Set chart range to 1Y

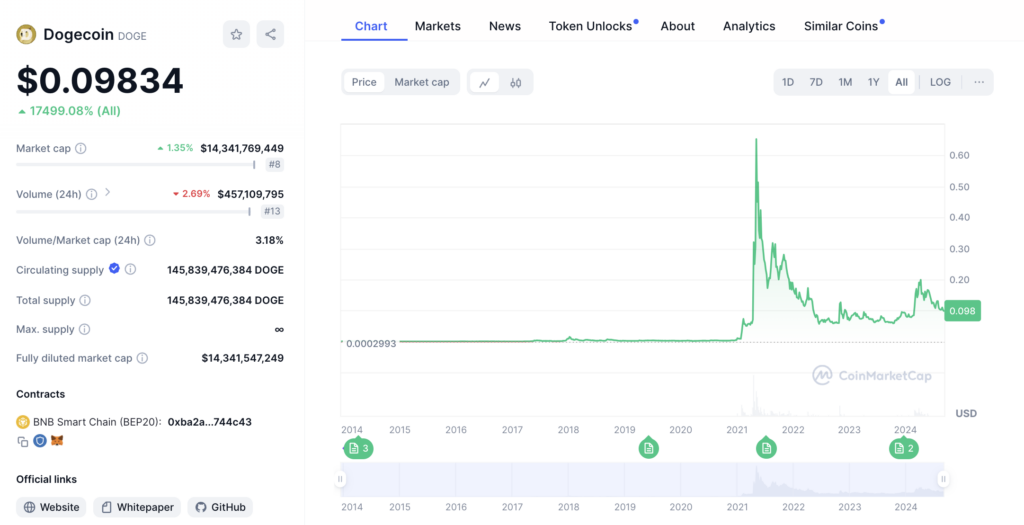click(874, 82)
